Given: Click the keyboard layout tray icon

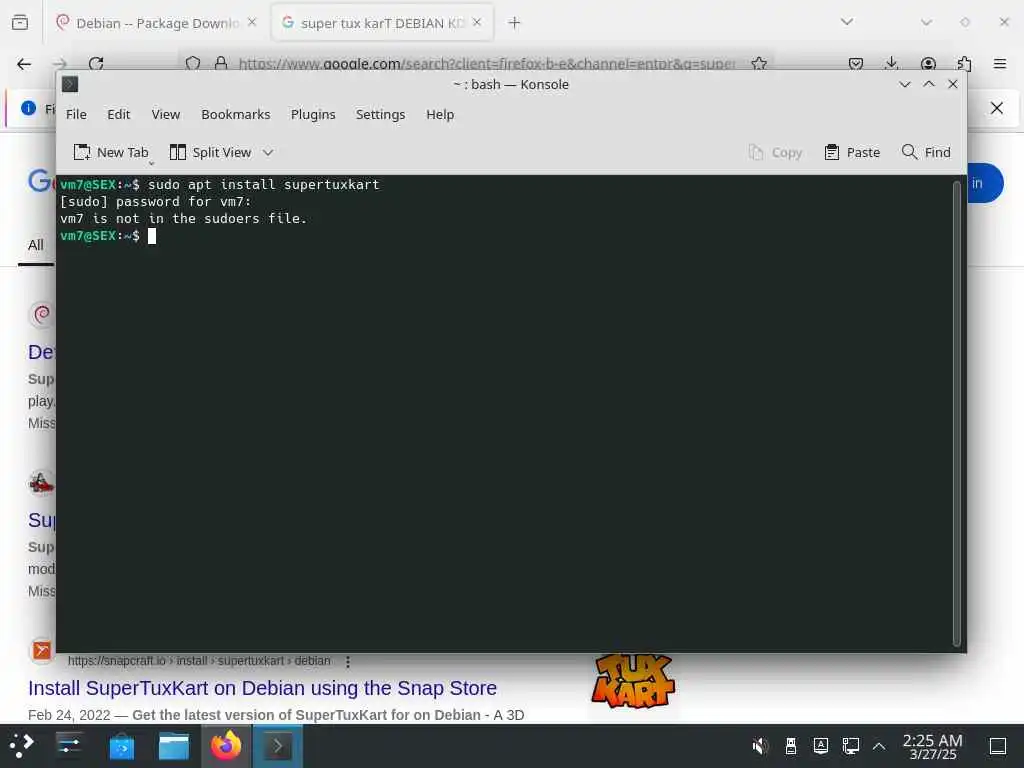Looking at the screenshot, I should click(x=820, y=745).
